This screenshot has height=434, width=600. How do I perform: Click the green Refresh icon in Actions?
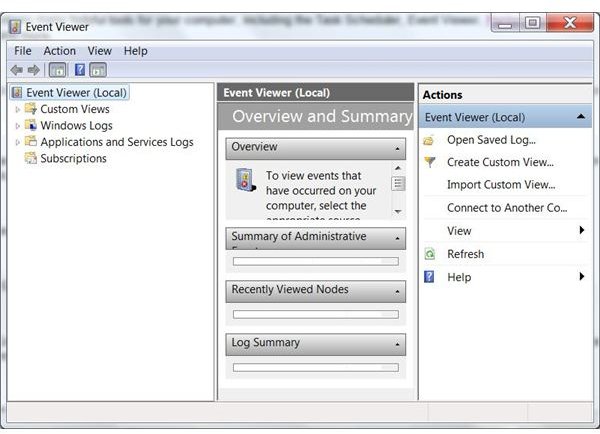430,254
